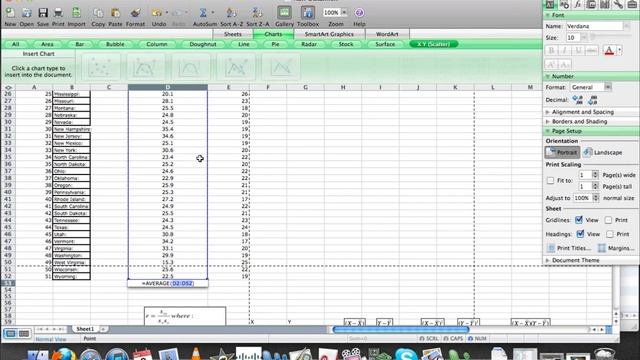
Task: Switch to the WordArt tab
Action: (387, 34)
